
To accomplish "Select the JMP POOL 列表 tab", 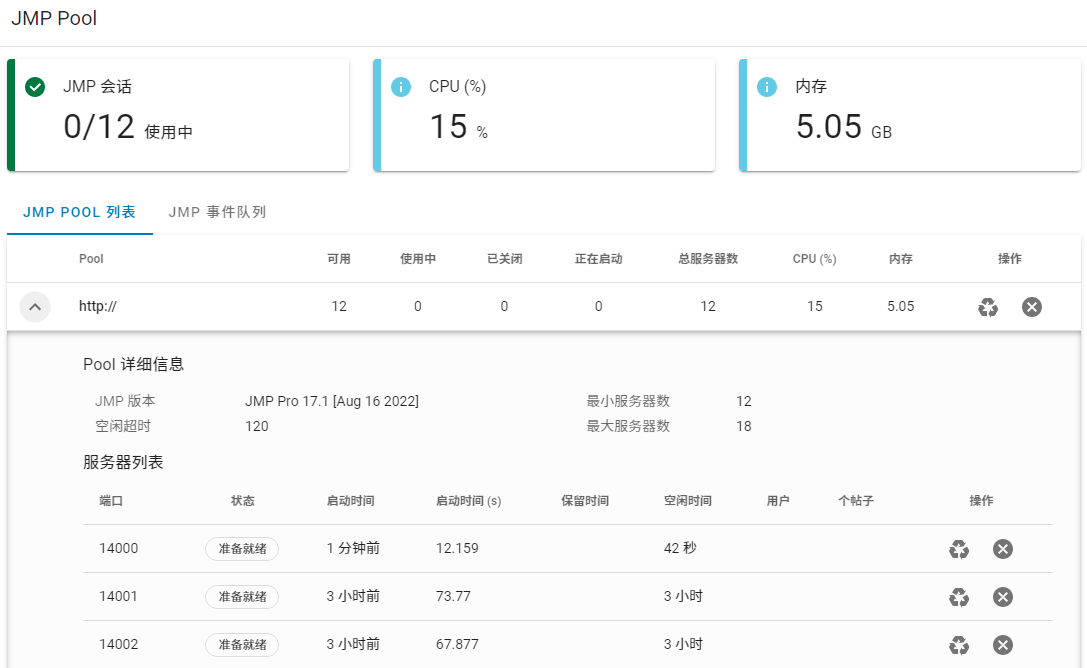I will [x=79, y=212].
